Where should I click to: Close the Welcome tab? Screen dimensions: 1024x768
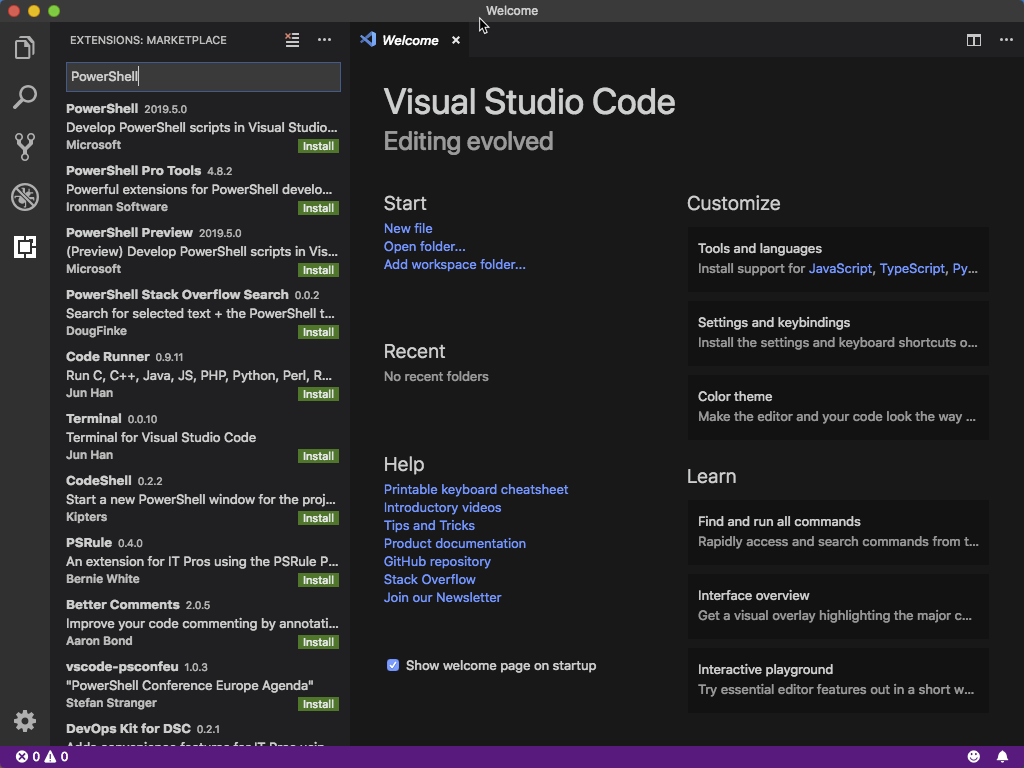click(x=456, y=40)
